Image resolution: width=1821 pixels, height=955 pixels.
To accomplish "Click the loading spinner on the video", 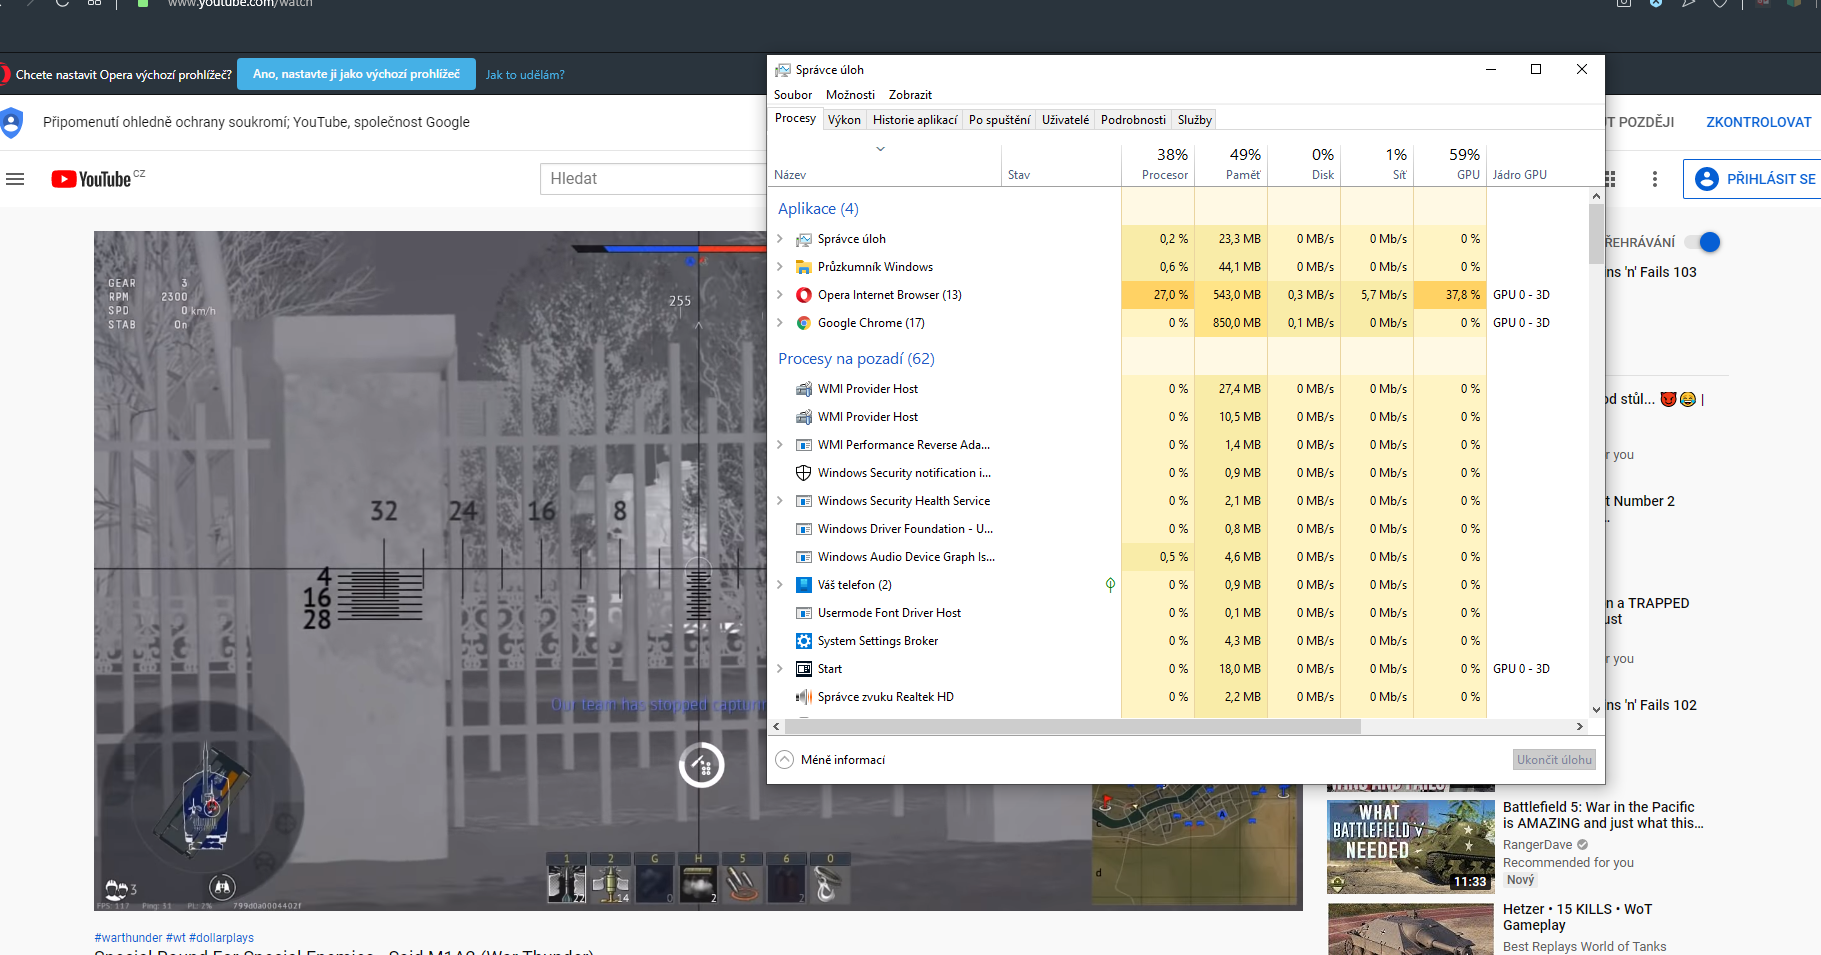I will [x=701, y=766].
